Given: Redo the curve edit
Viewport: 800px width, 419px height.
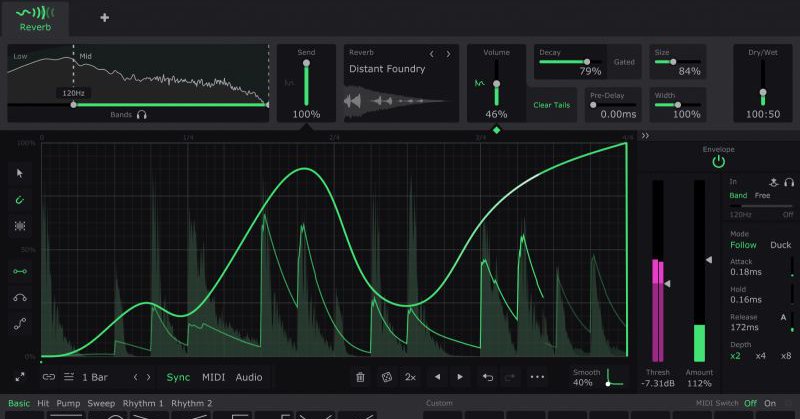Looking at the screenshot, I should click(x=510, y=377).
